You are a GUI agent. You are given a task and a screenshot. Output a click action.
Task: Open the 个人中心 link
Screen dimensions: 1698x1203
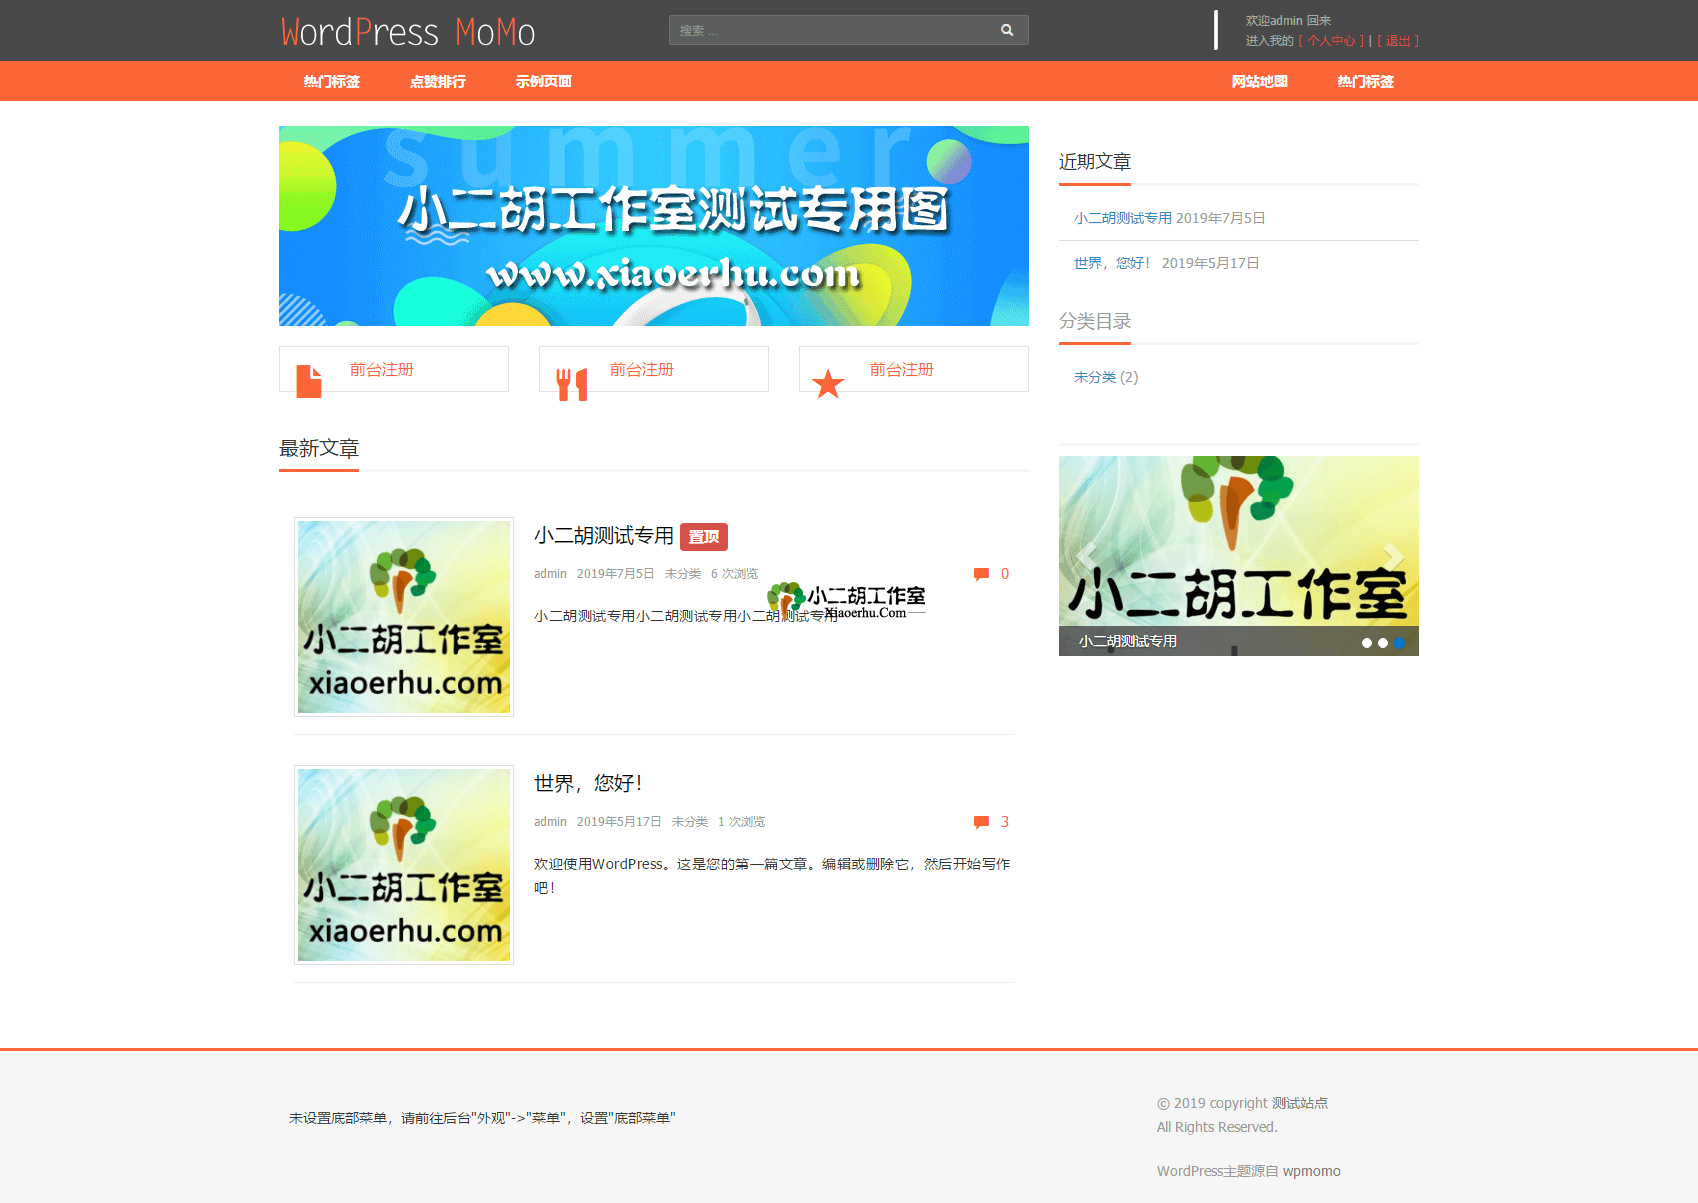pyautogui.click(x=1331, y=41)
